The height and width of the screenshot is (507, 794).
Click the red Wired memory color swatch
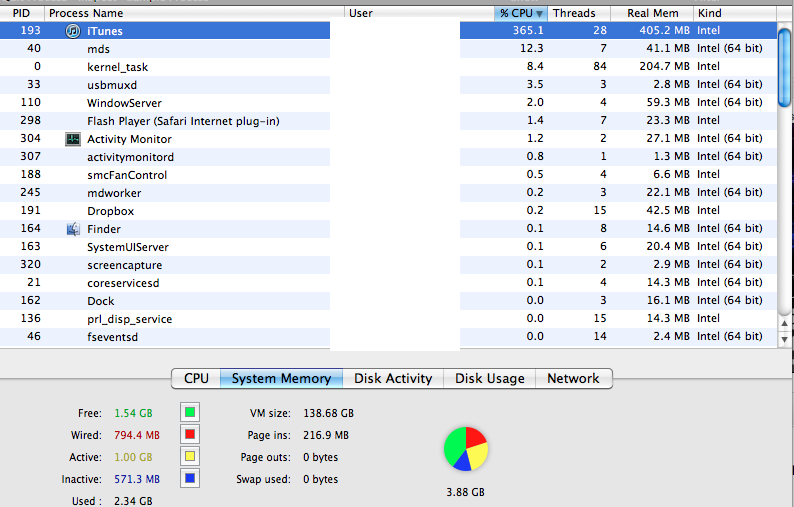(190, 434)
